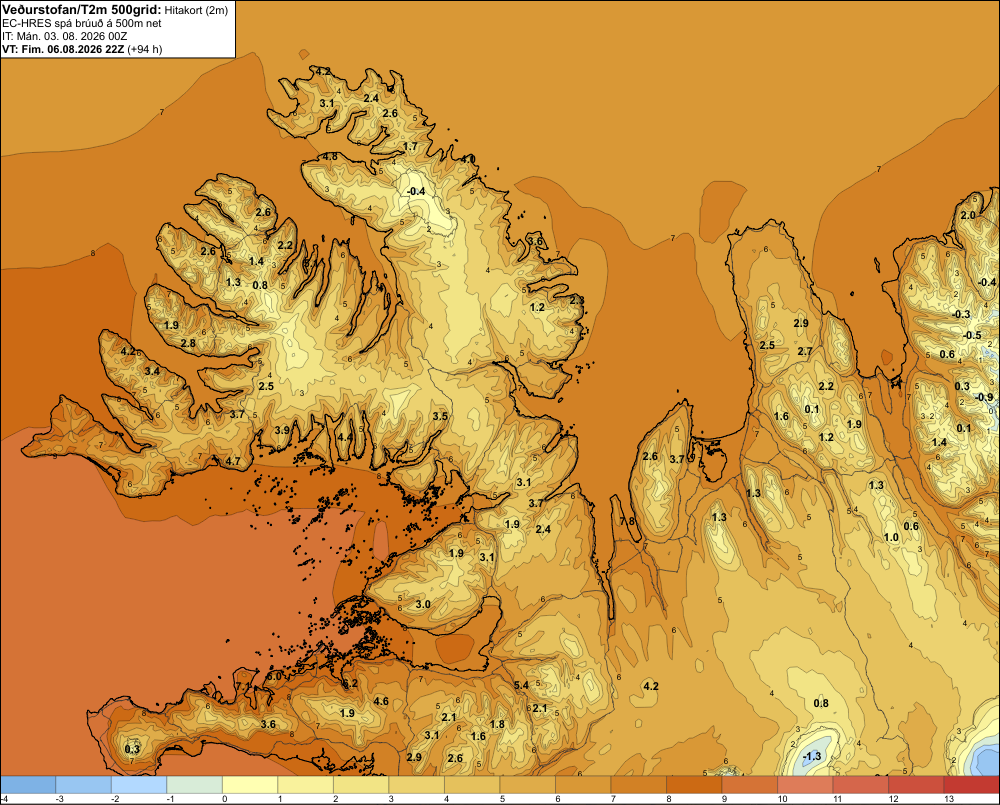Click the 8 to 9 dark orange legend swatch
1000x805 pixels.
click(x=694, y=785)
